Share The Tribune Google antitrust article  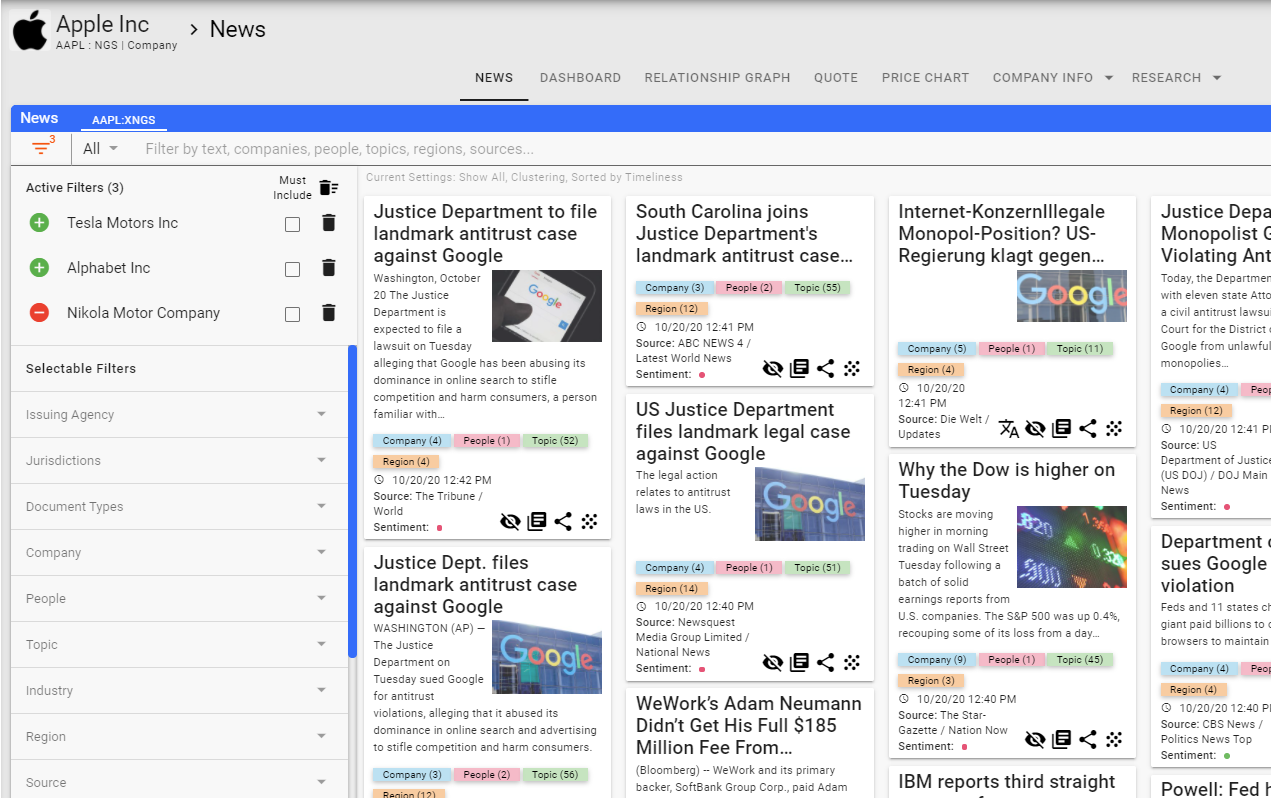[563, 521]
